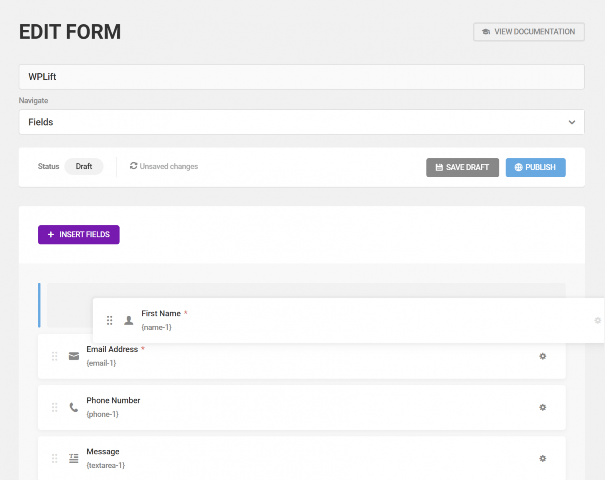This screenshot has height=480, width=605.
Task: Open Email Address settings gear
Action: [x=542, y=356]
